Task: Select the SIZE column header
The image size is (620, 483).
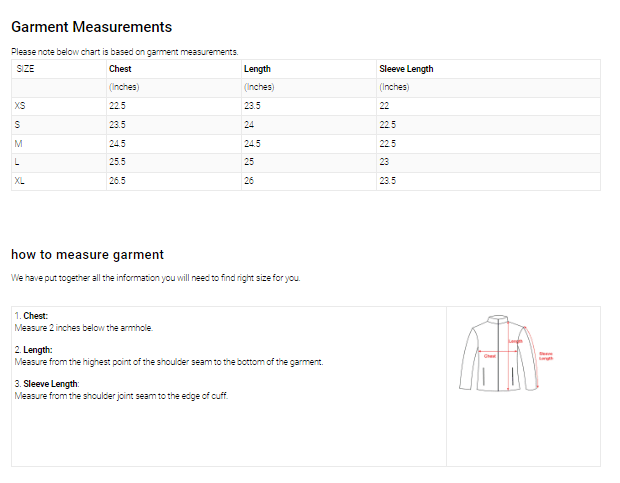Action: 26,69
